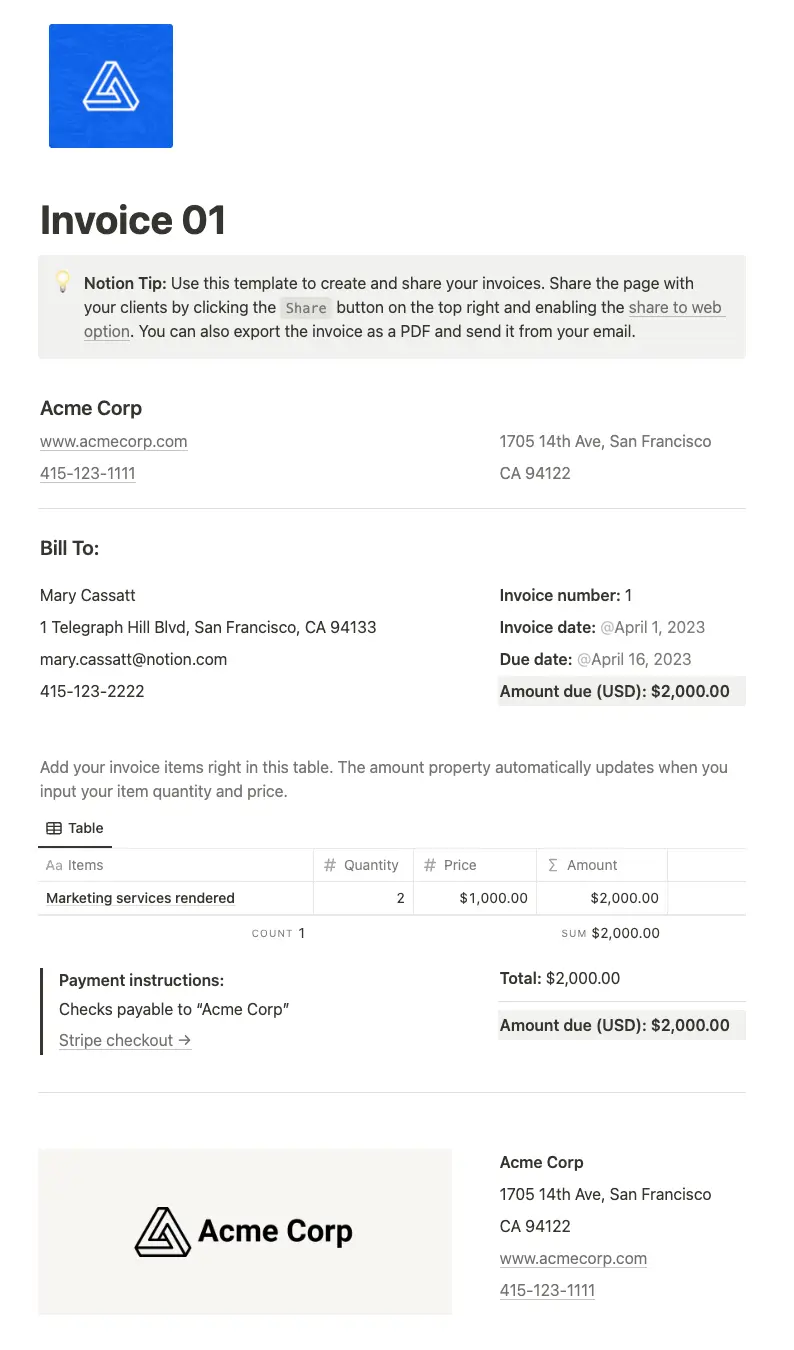Screen dimensions: 794x1350
Task: Click the 415-123-1111 phone link below the website
Action: click(87, 473)
